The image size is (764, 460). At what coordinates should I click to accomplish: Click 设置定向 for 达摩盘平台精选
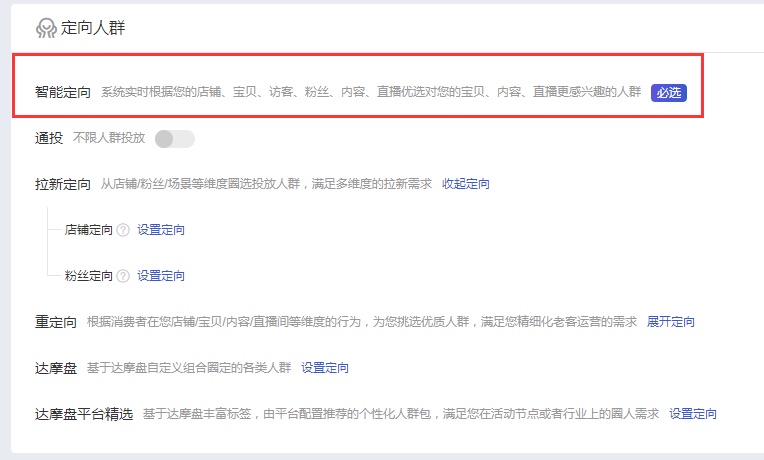(692, 414)
